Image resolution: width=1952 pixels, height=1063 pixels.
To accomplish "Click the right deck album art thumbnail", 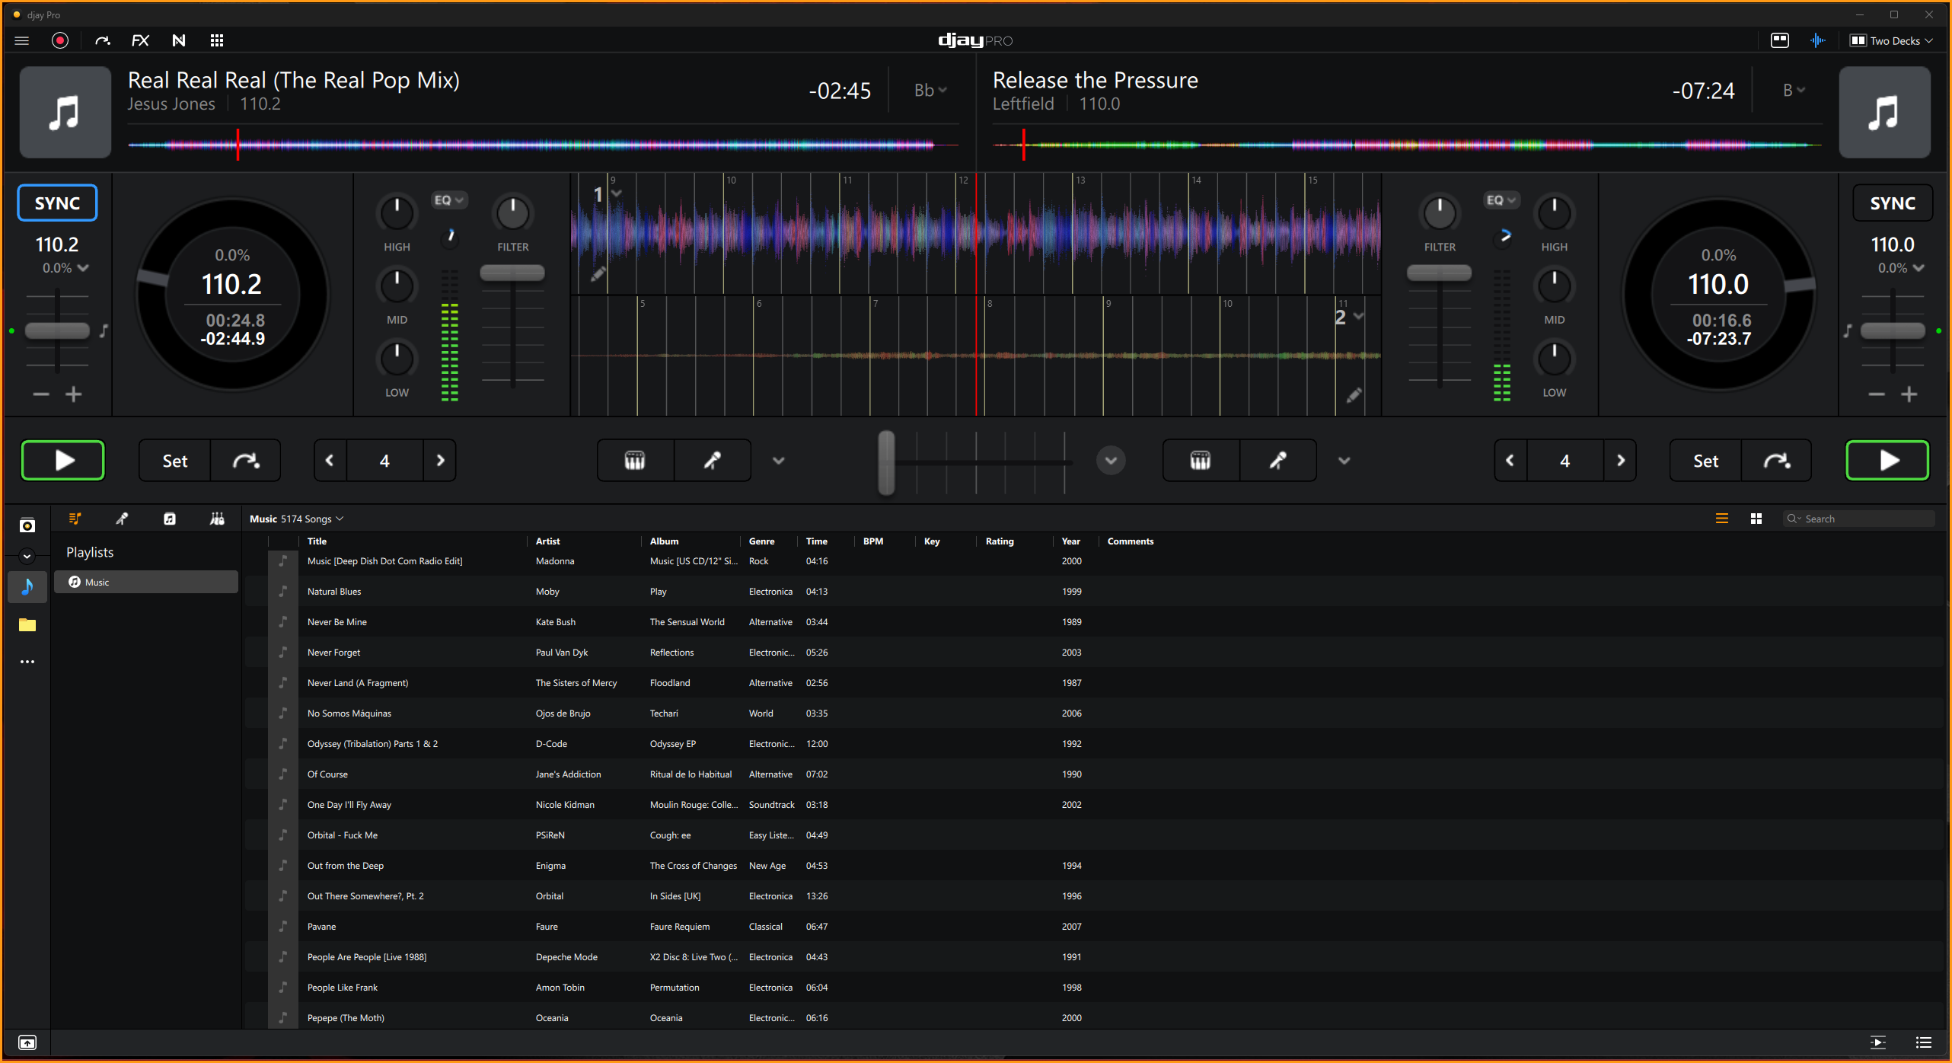I will pos(1885,112).
